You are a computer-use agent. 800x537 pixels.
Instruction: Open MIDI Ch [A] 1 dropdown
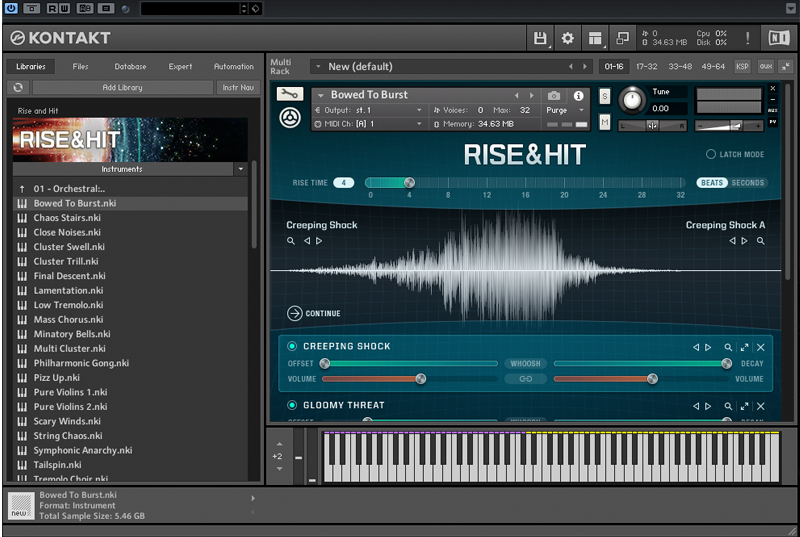[419, 124]
